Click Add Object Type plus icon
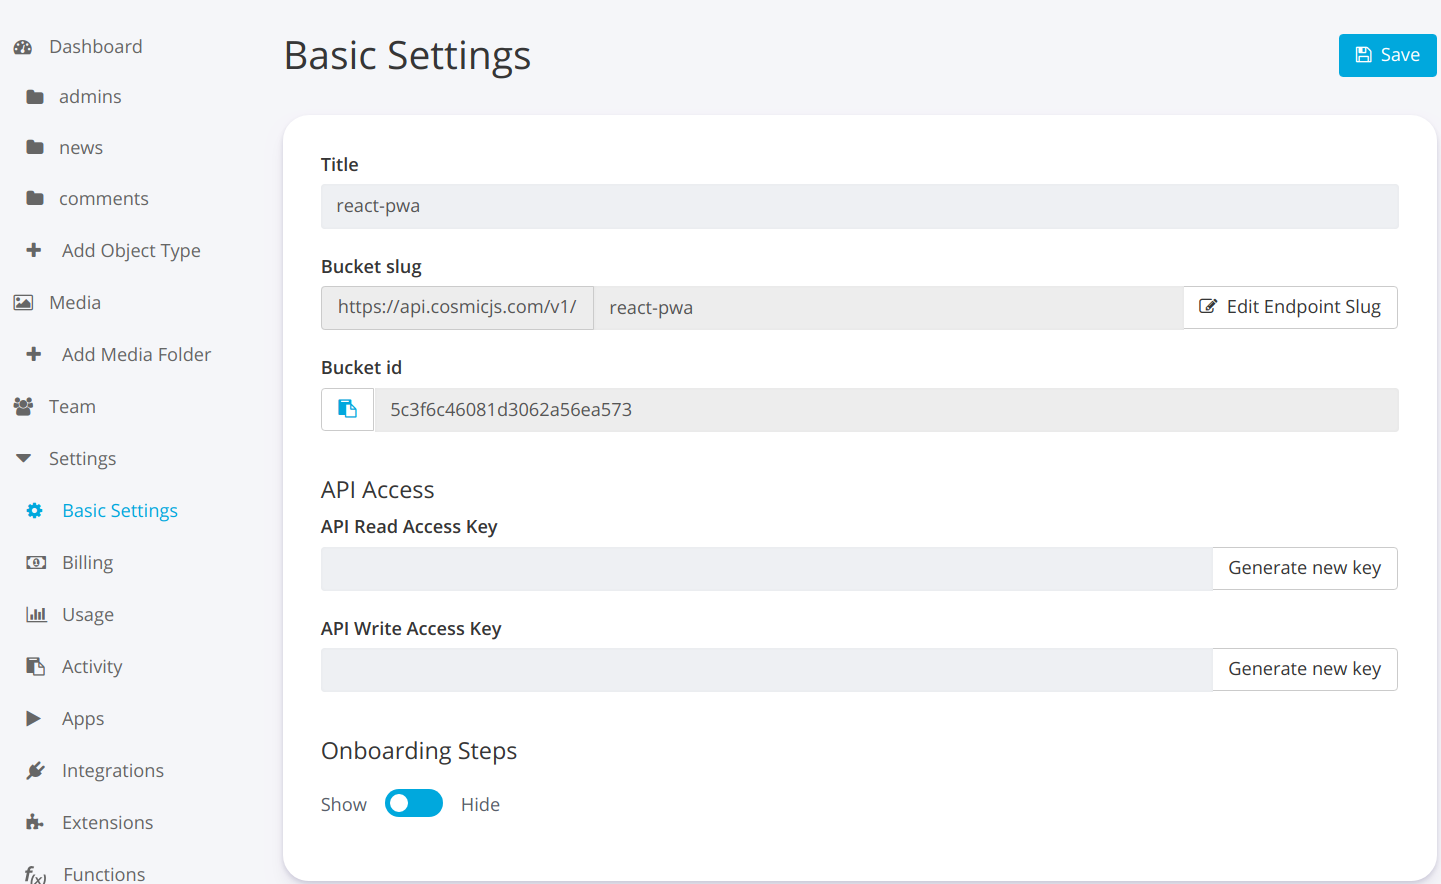 coord(34,251)
